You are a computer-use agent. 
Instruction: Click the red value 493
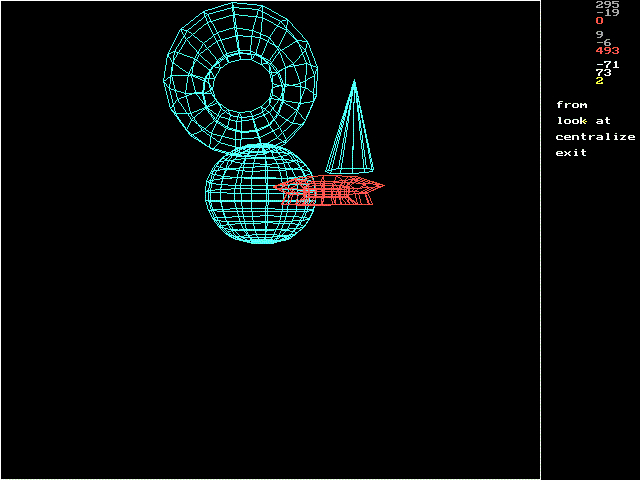click(x=607, y=51)
